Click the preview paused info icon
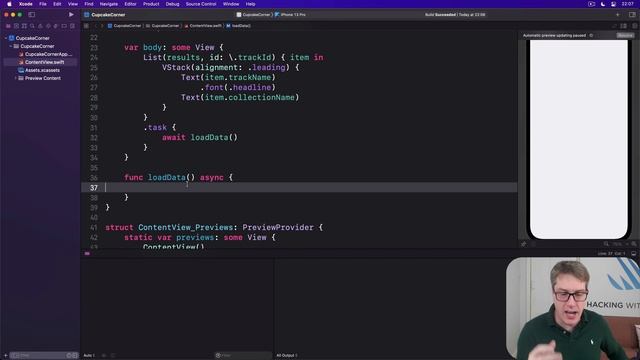This screenshot has width=640, height=360. click(x=591, y=36)
